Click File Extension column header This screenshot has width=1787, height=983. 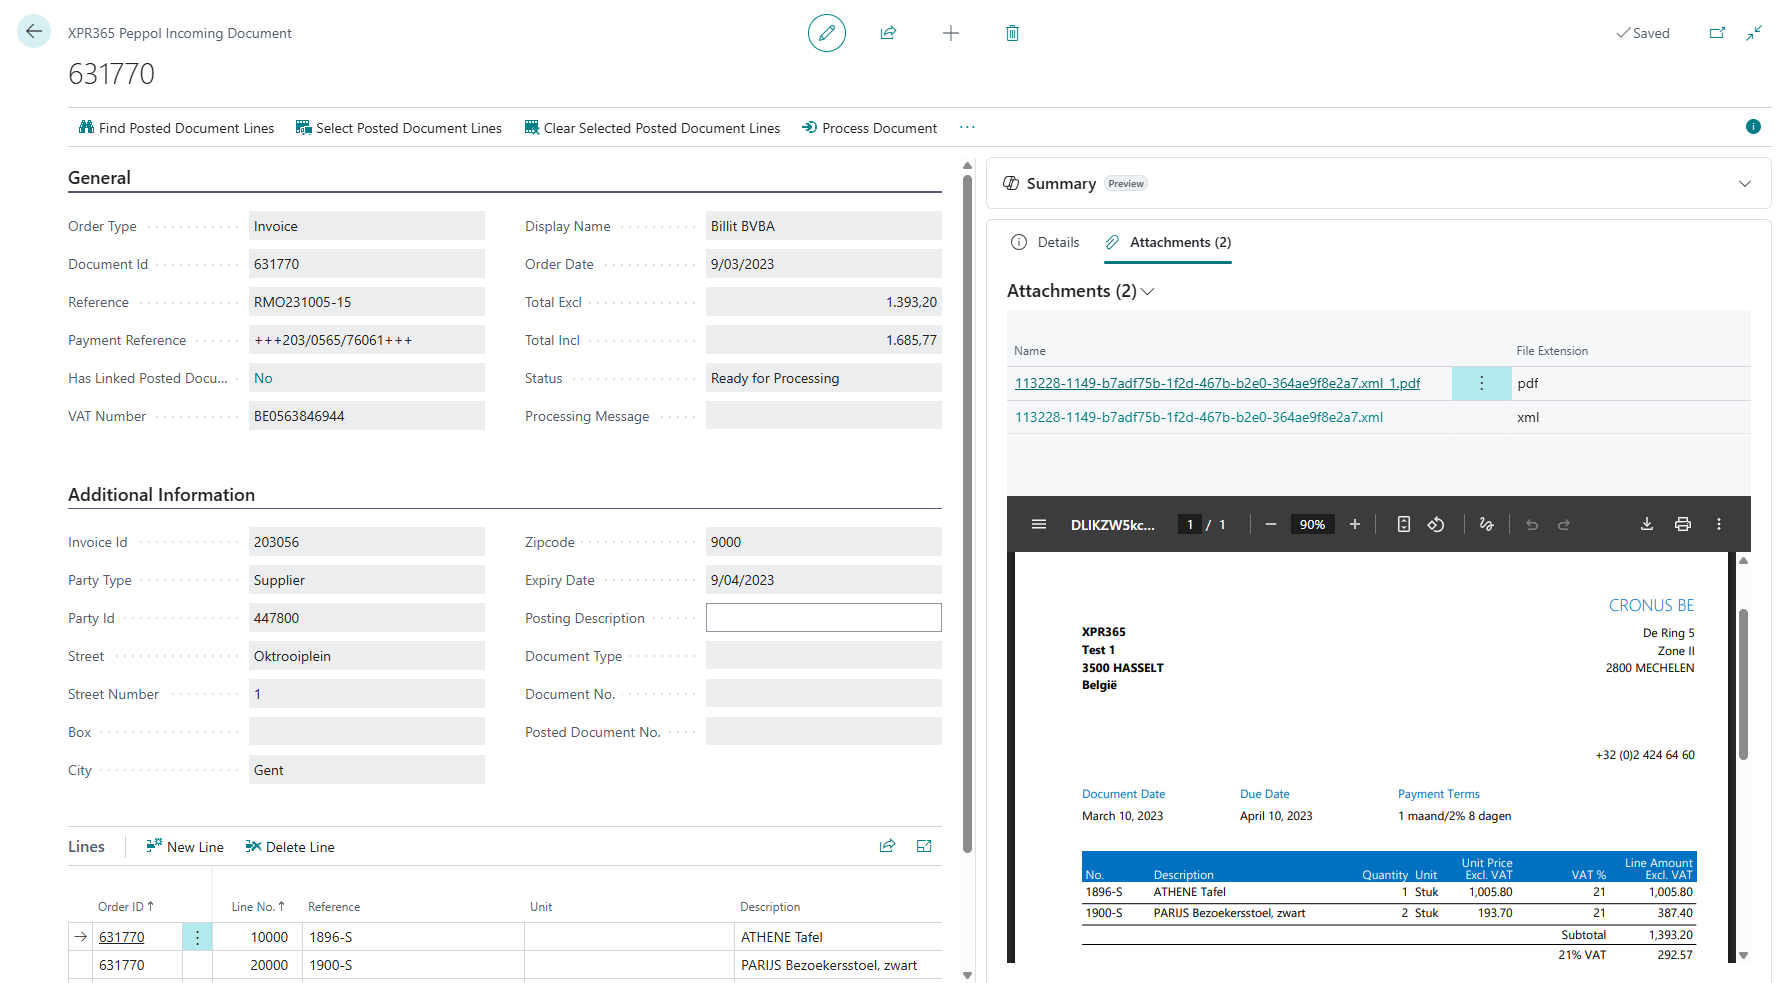(x=1552, y=351)
